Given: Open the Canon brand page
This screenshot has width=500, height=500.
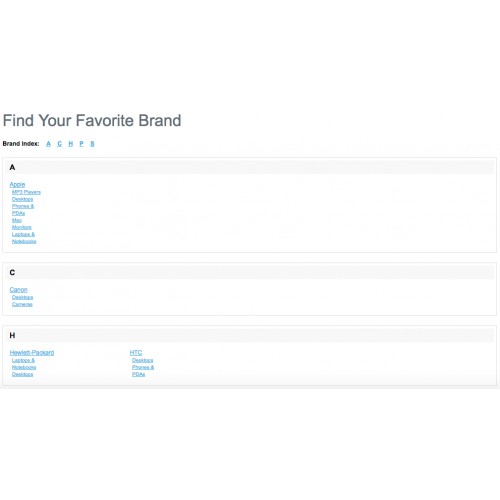Looking at the screenshot, I should click(x=18, y=290).
